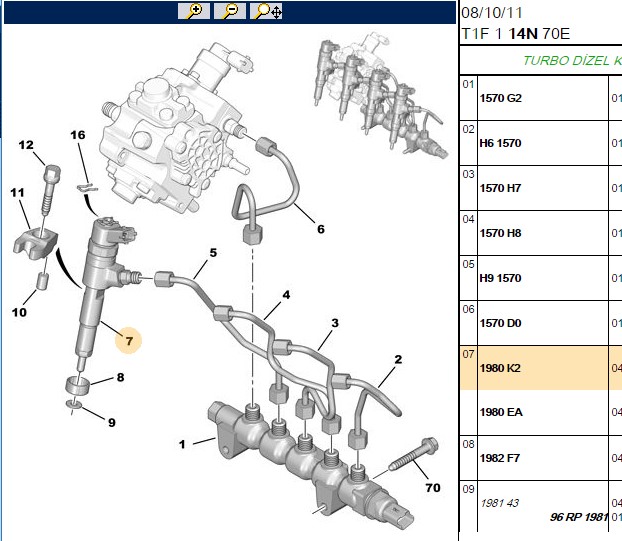Screen dimensions: 622x541
Task: Click callout number 9 washer label
Action: point(112,422)
